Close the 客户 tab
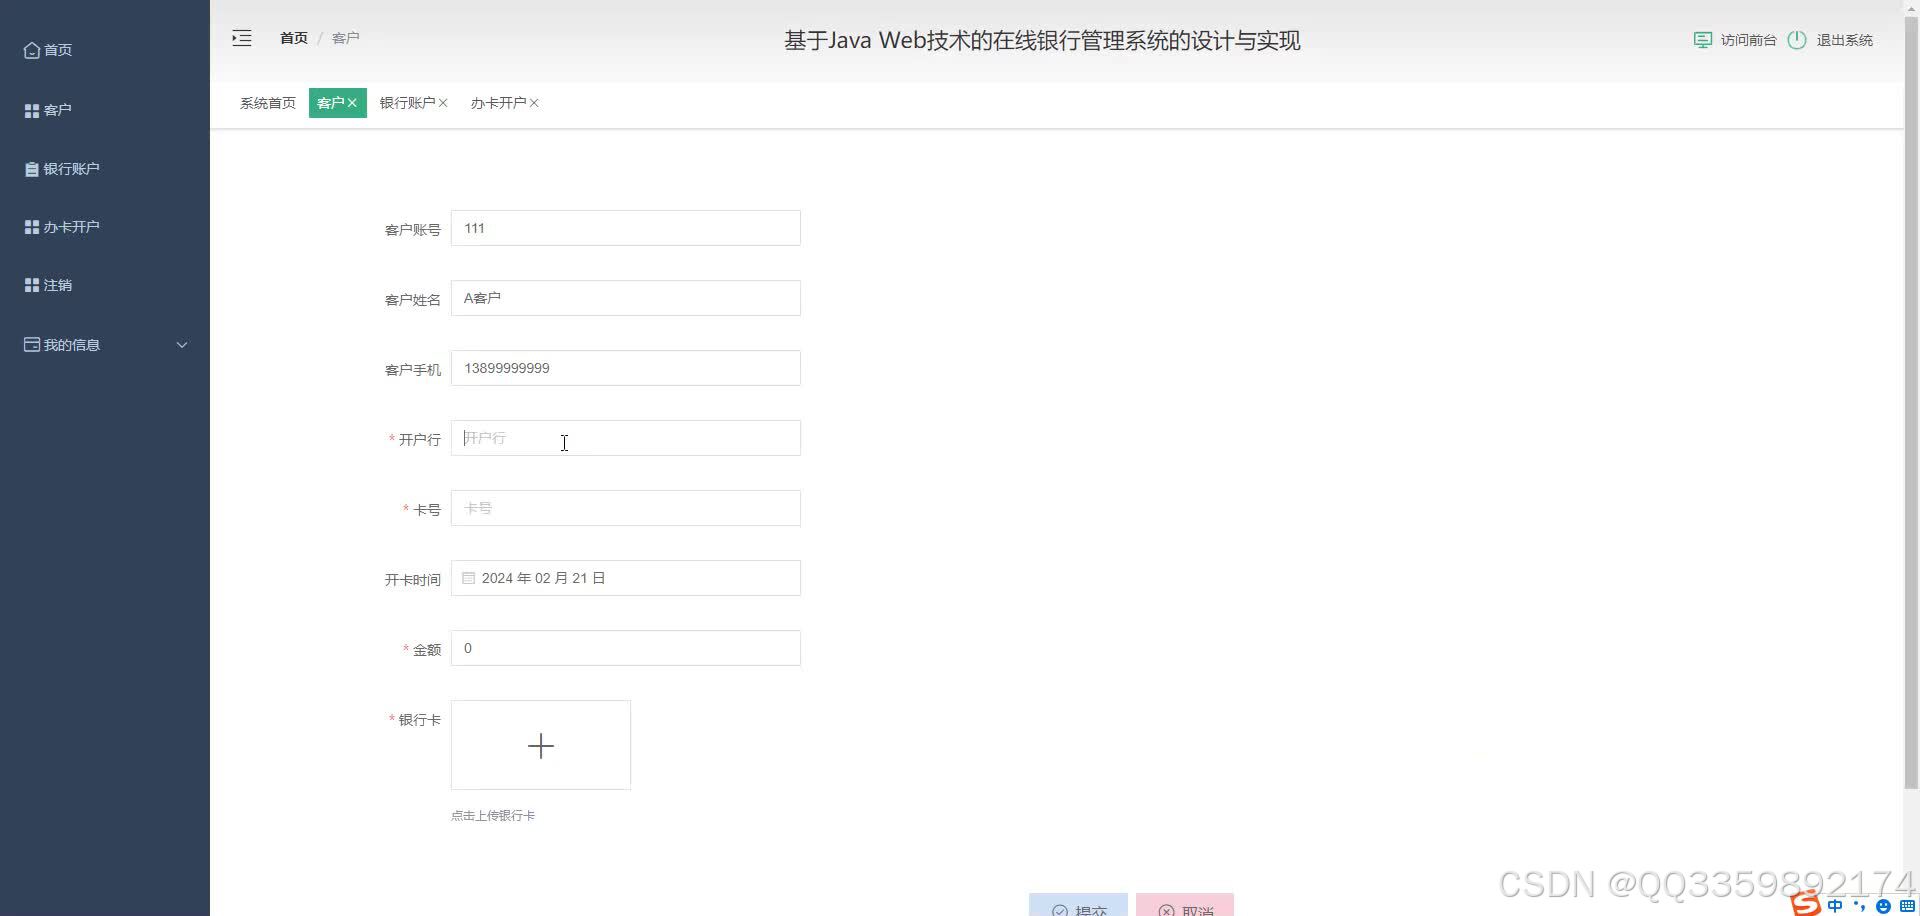 tap(352, 103)
